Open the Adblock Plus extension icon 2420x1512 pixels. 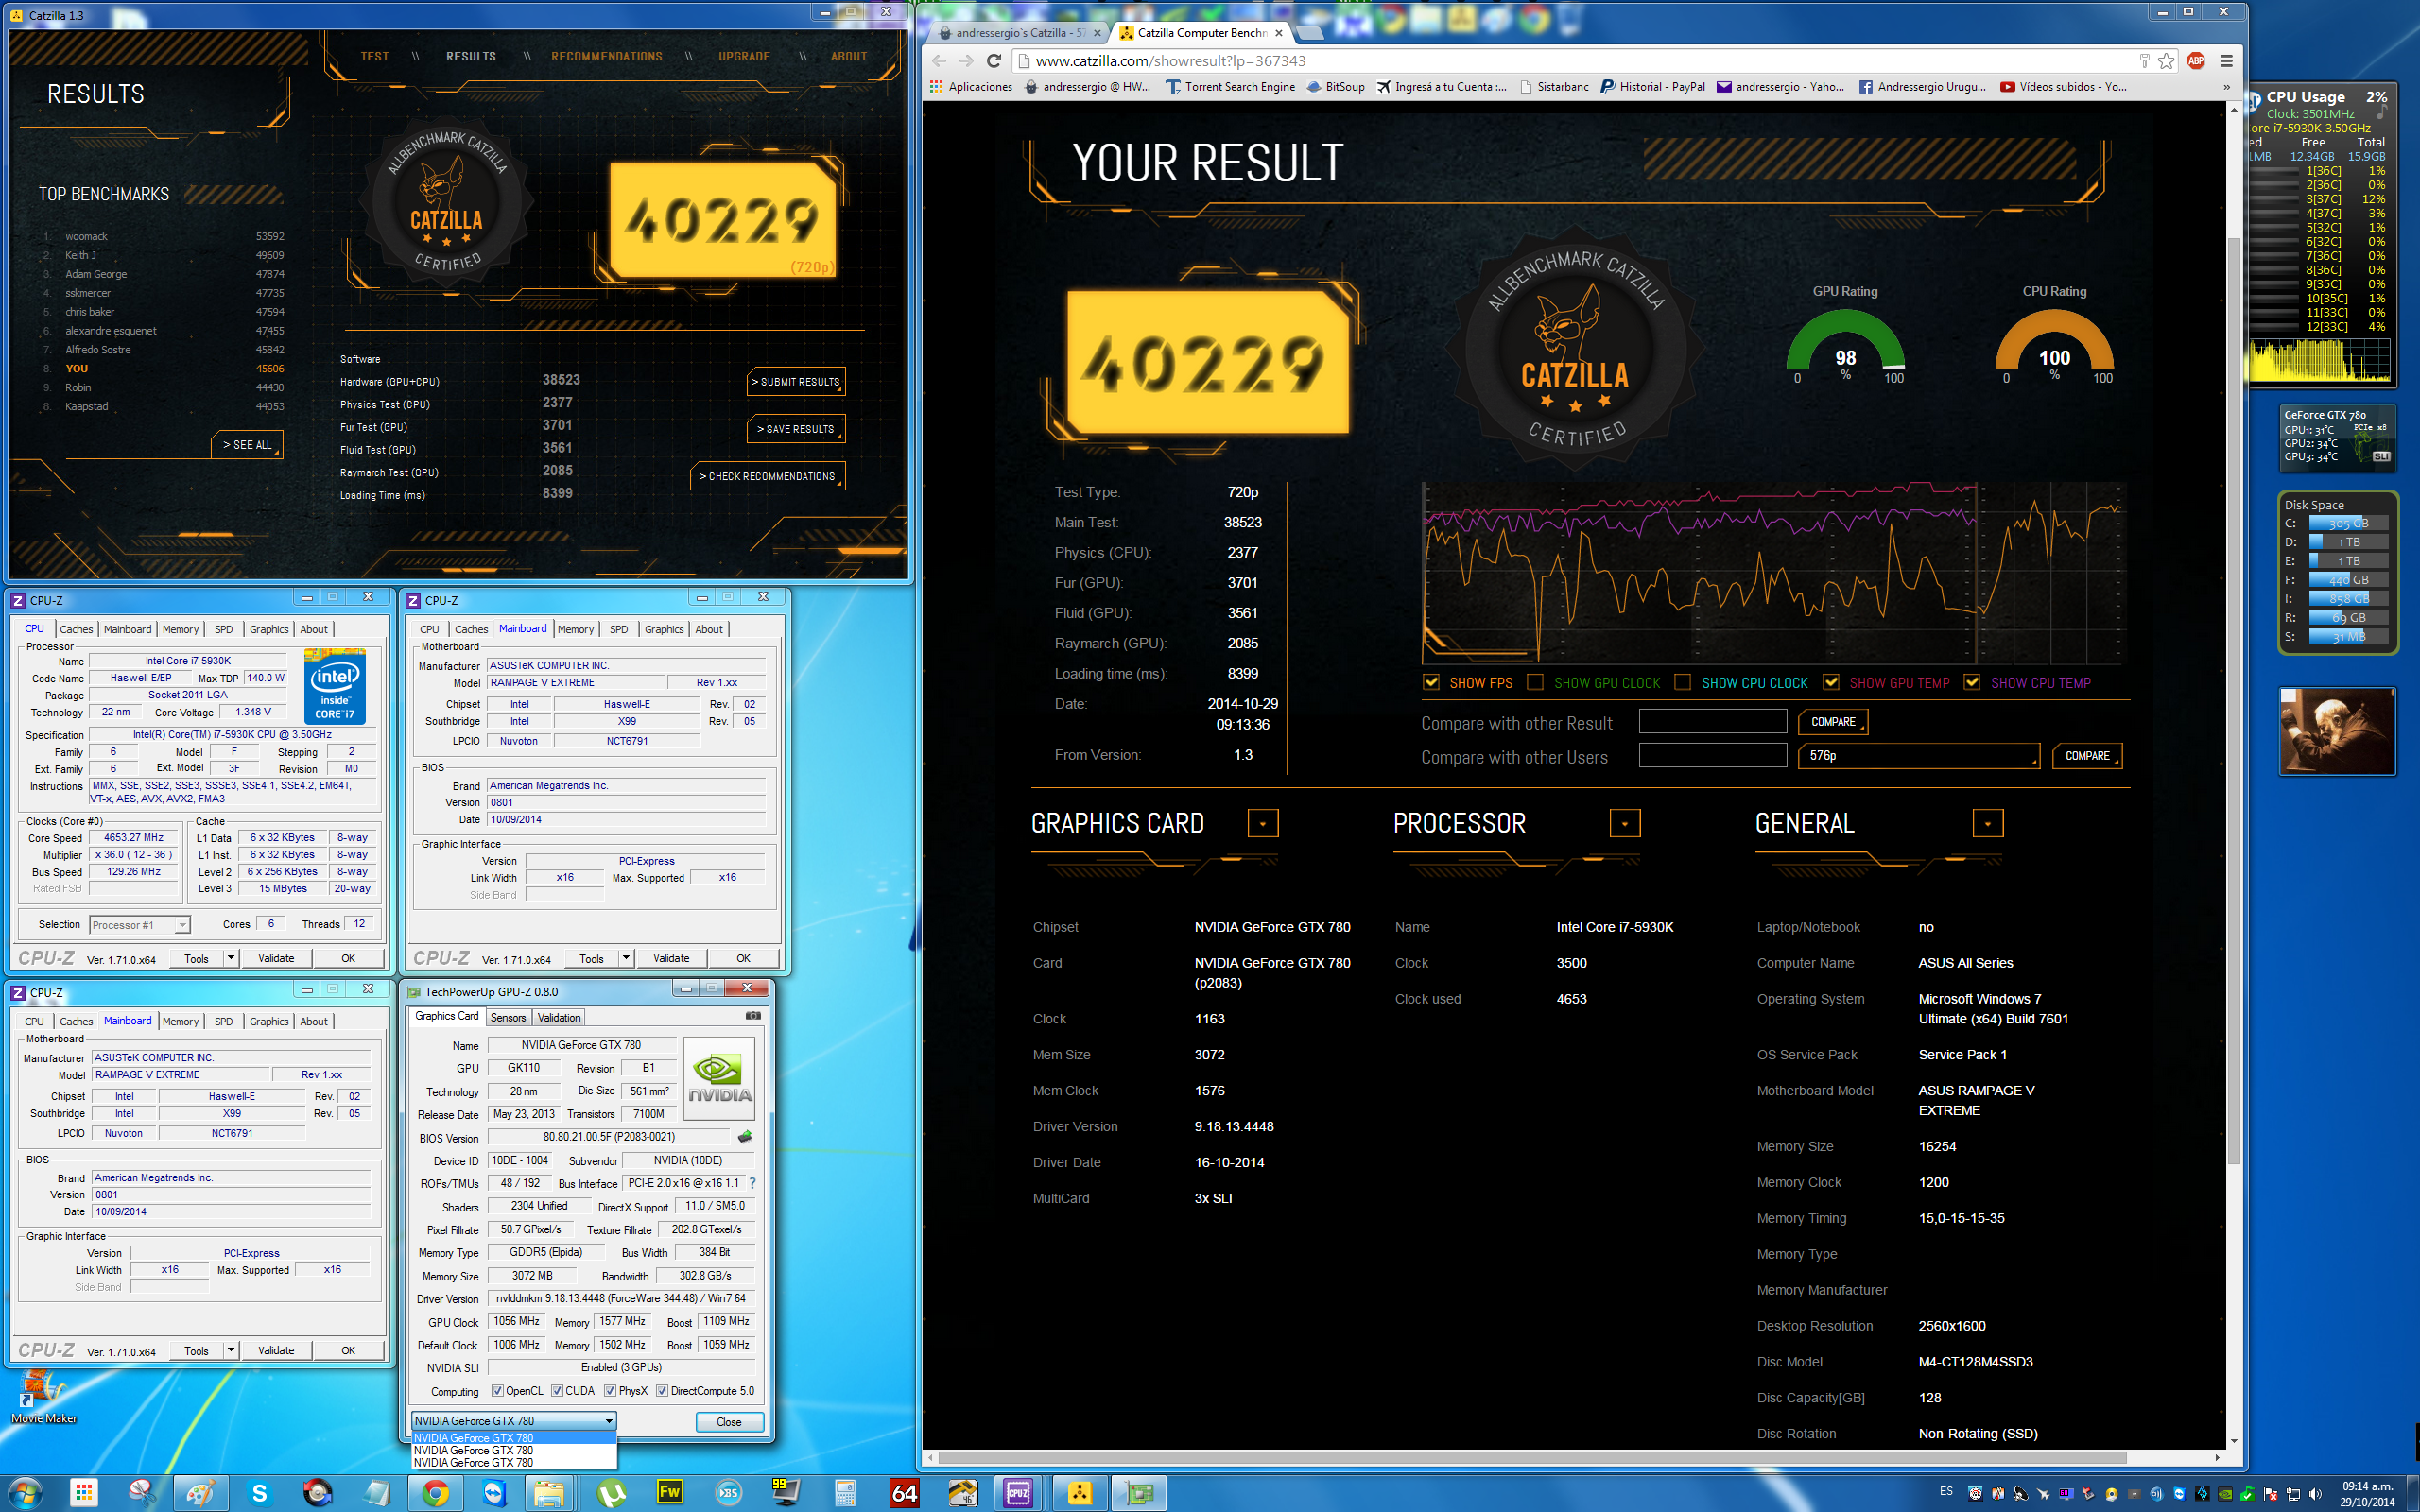click(x=2196, y=61)
